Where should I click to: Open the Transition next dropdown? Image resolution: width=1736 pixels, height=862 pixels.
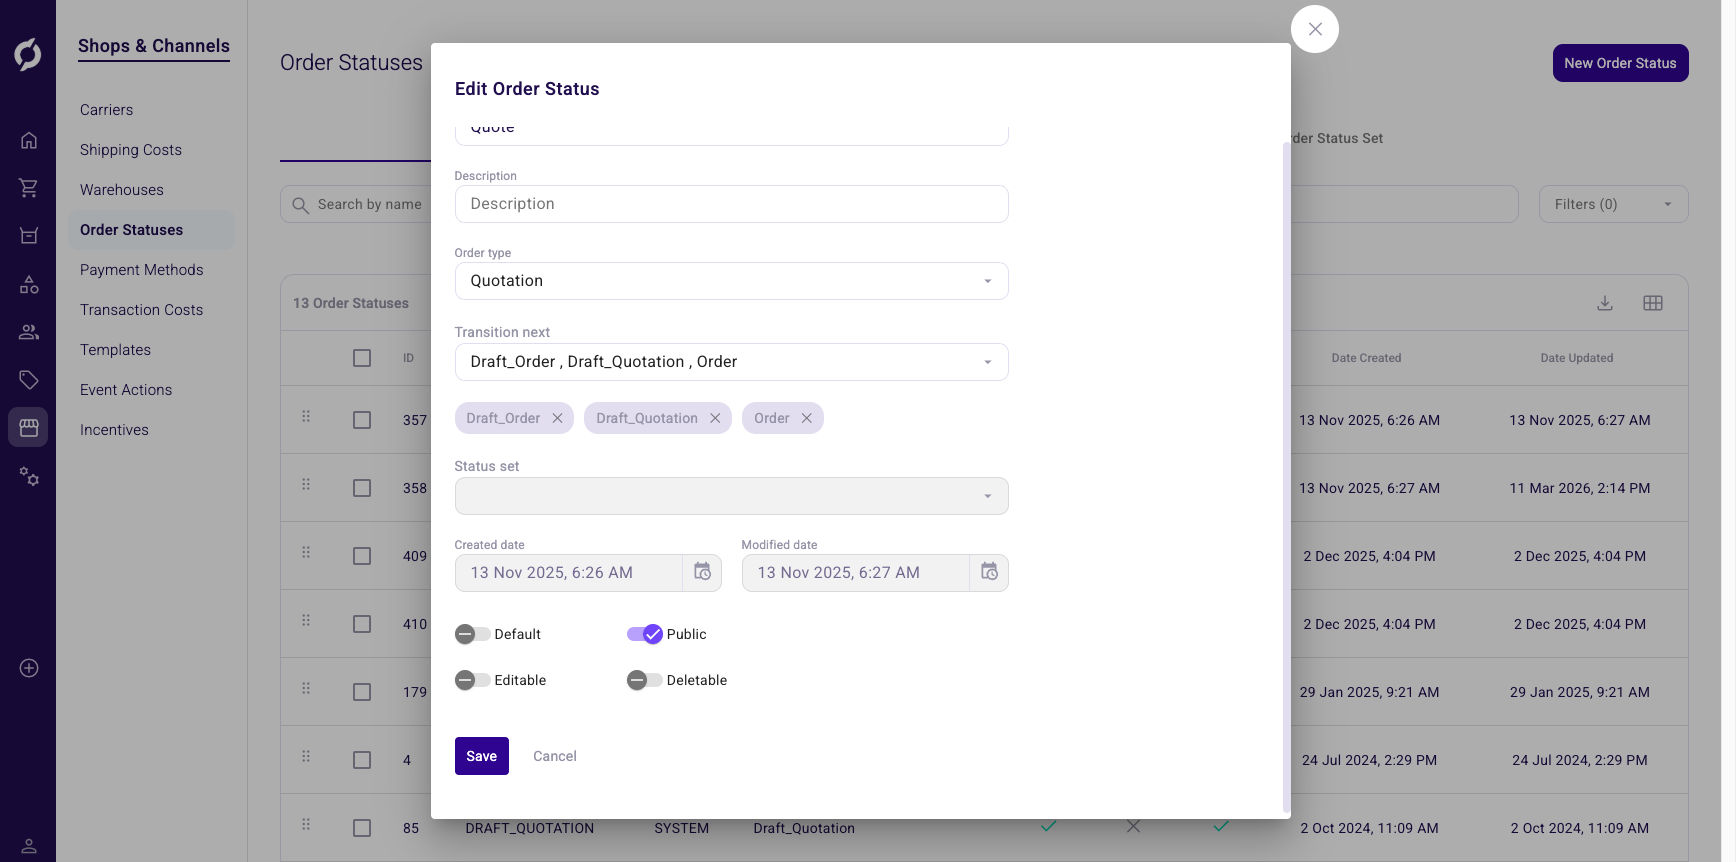(x=731, y=362)
